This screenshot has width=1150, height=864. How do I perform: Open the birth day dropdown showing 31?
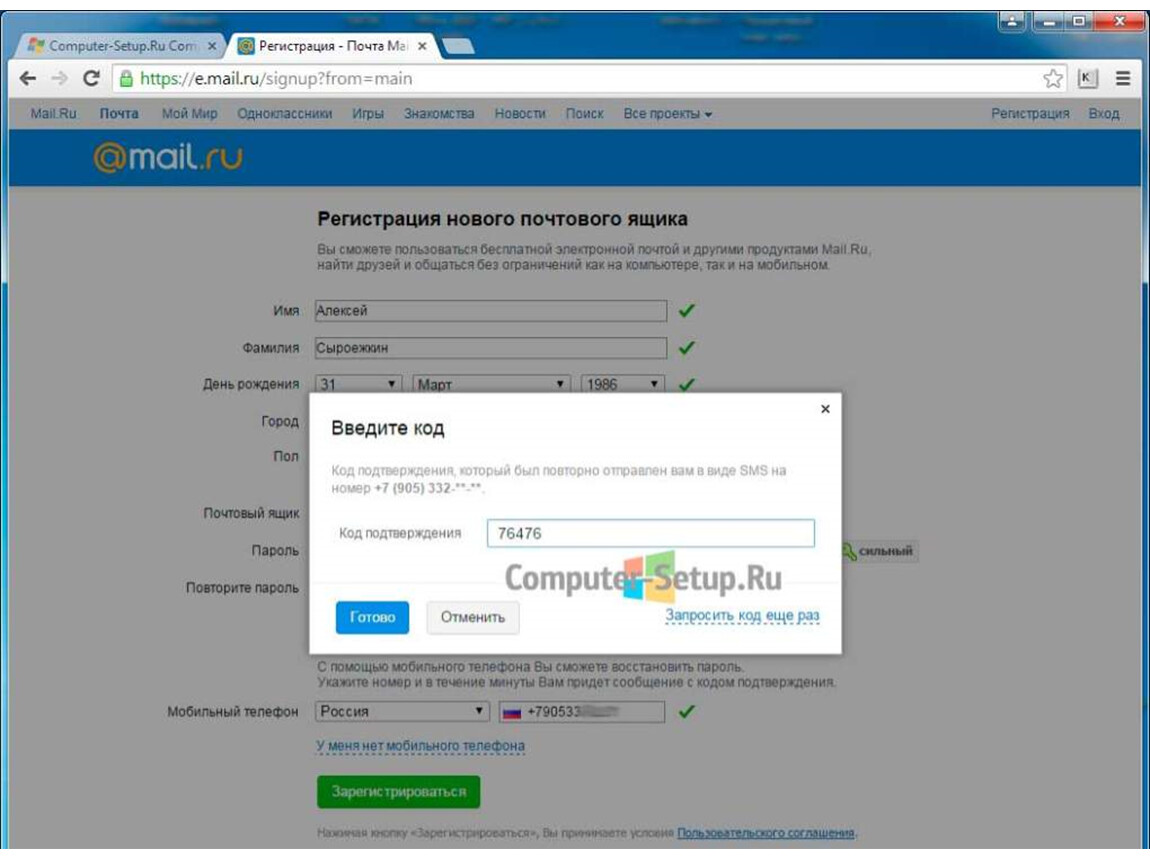click(358, 384)
